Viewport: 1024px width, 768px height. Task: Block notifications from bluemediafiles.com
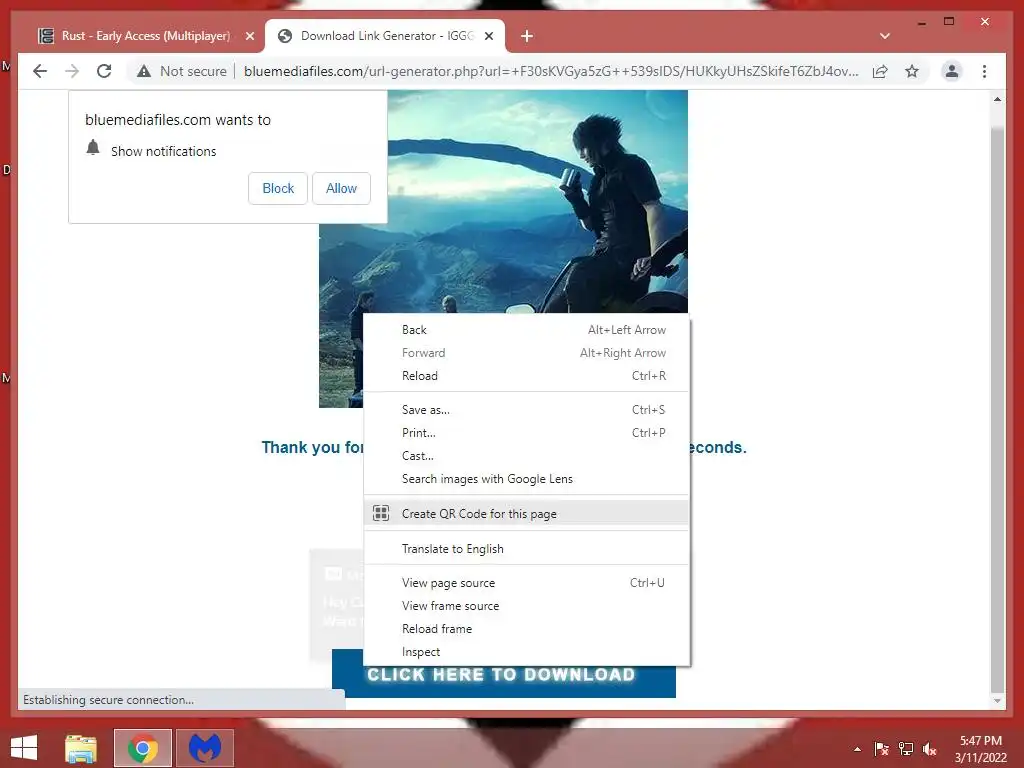(x=278, y=188)
